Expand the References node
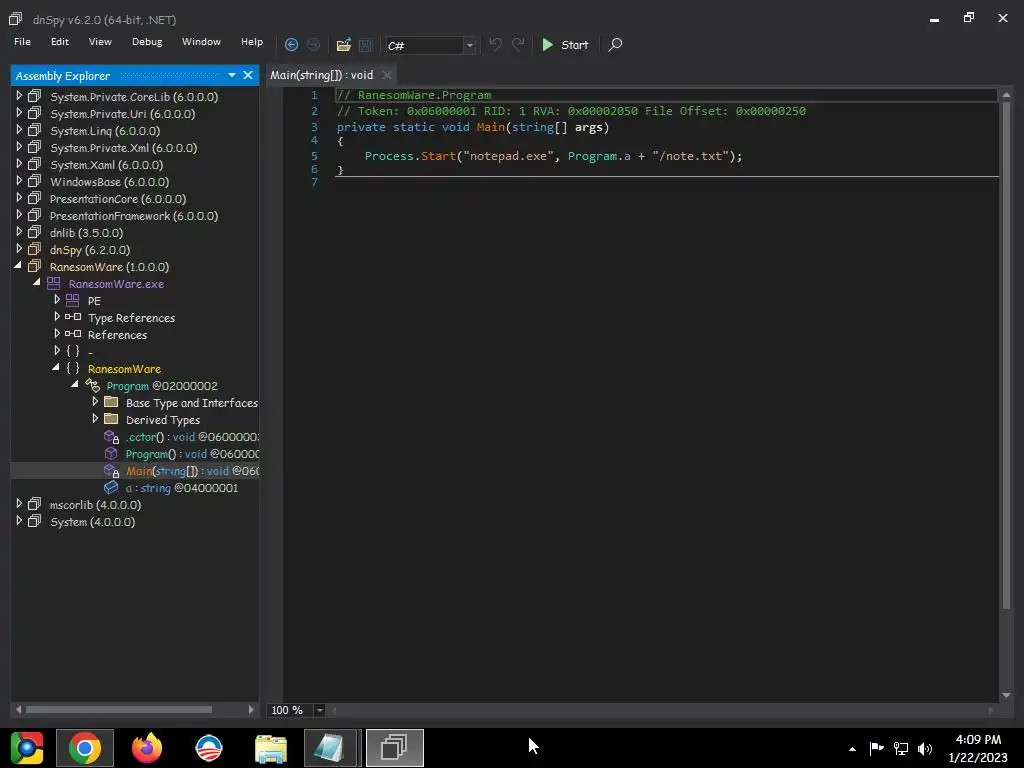This screenshot has width=1024, height=768. [x=57, y=334]
